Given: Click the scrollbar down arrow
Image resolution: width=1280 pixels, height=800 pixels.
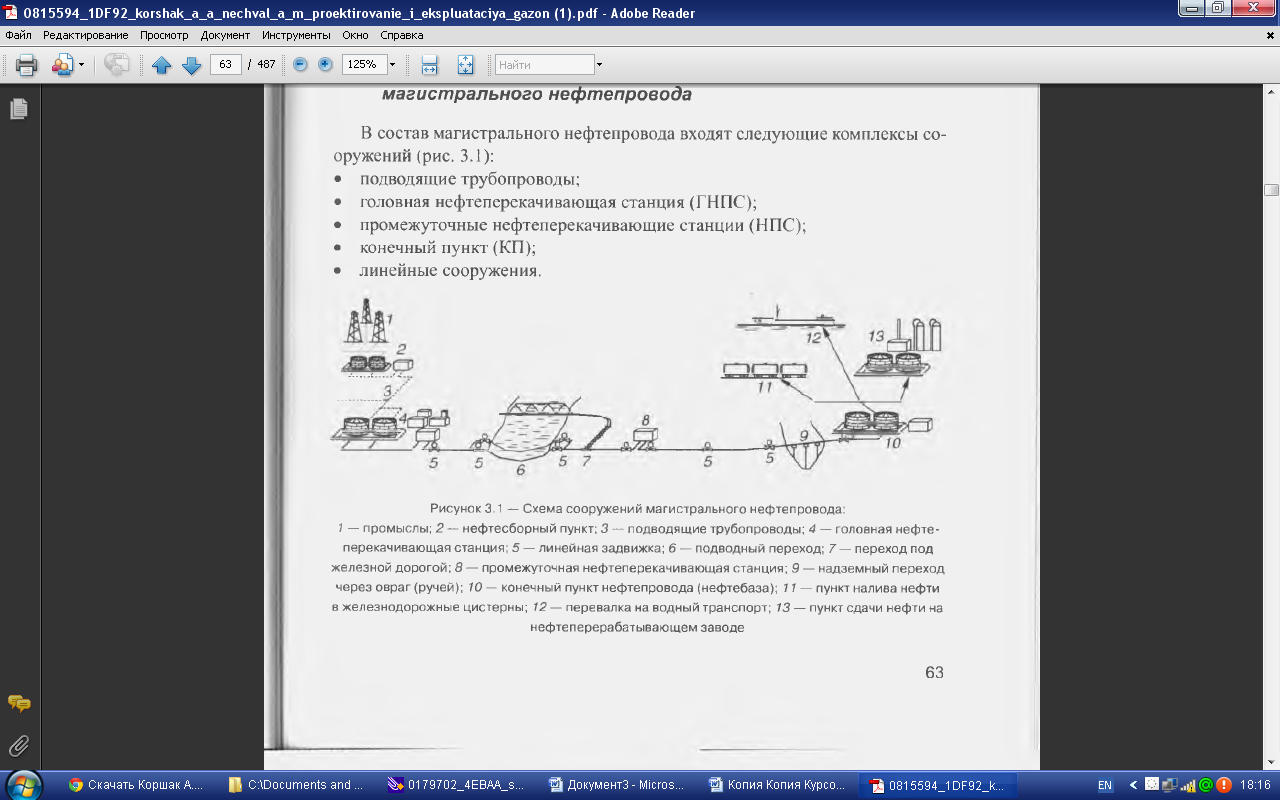Looking at the screenshot, I should 1271,762.
